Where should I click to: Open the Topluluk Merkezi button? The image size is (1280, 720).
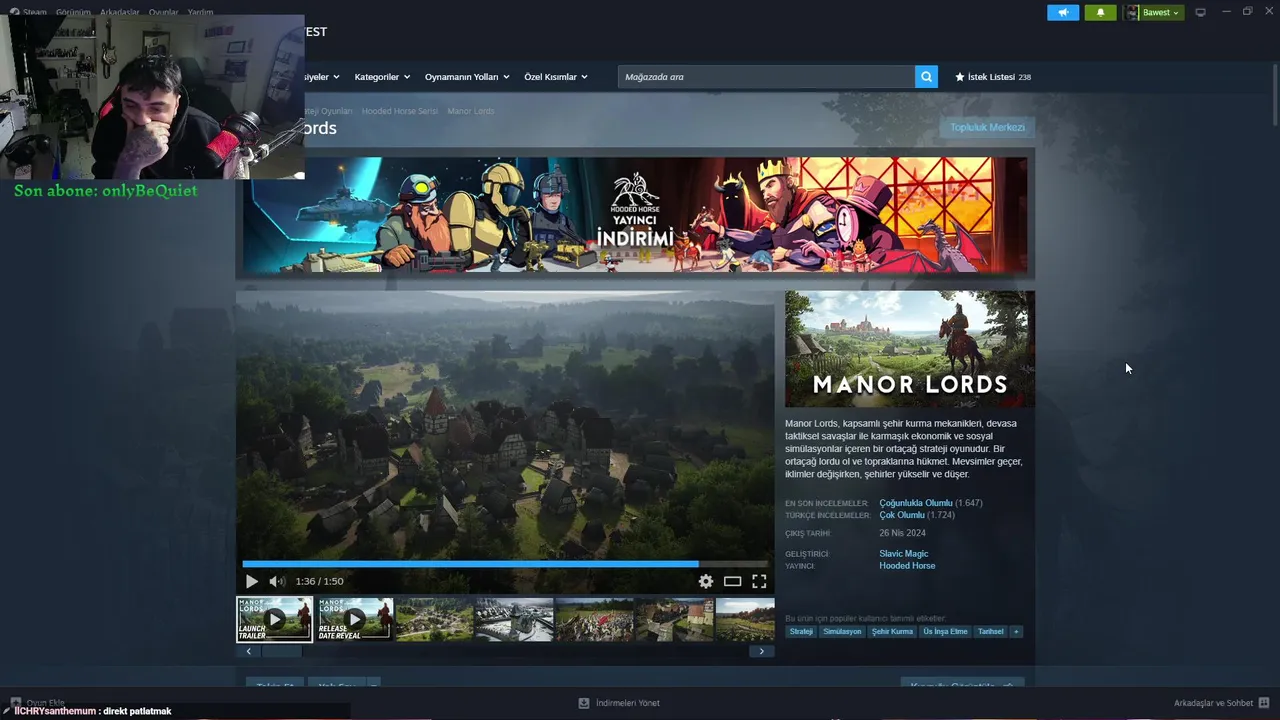[987, 127]
